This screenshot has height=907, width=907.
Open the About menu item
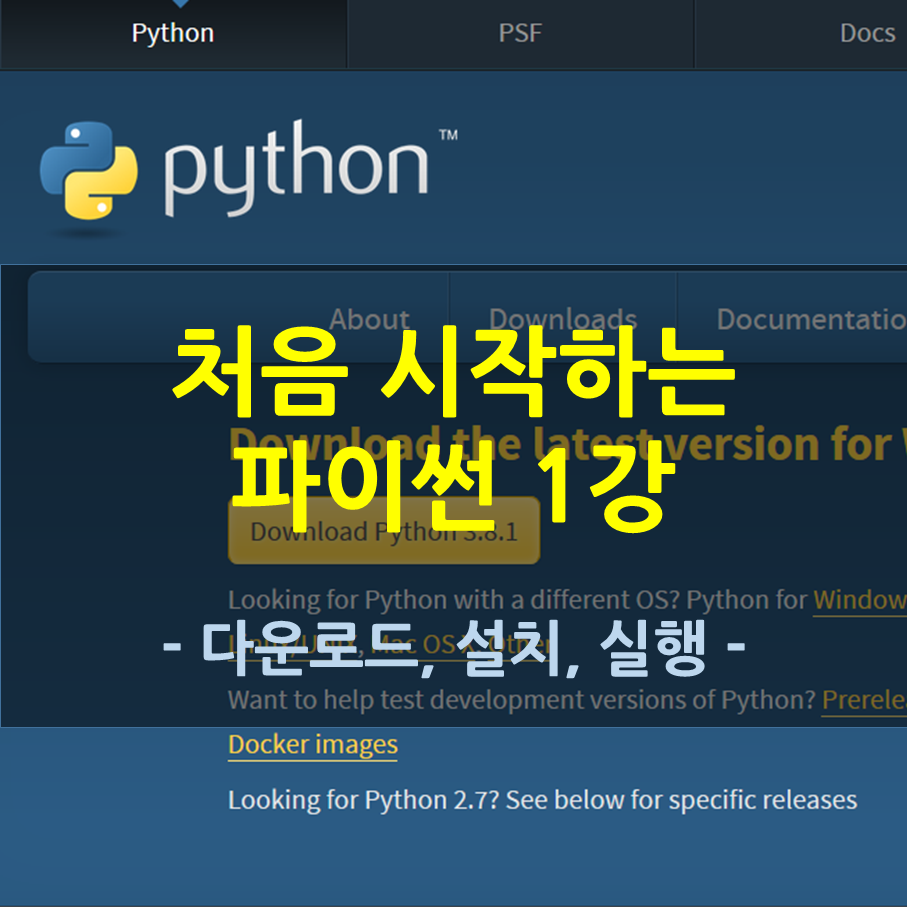point(369,319)
